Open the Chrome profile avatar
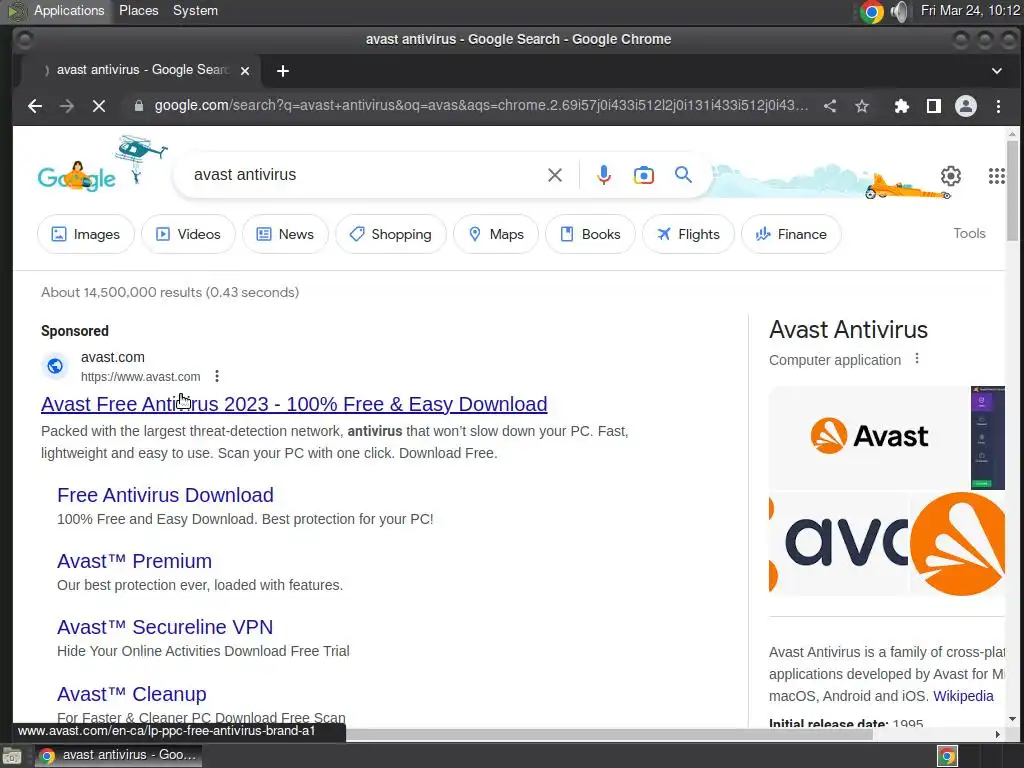 point(966,106)
